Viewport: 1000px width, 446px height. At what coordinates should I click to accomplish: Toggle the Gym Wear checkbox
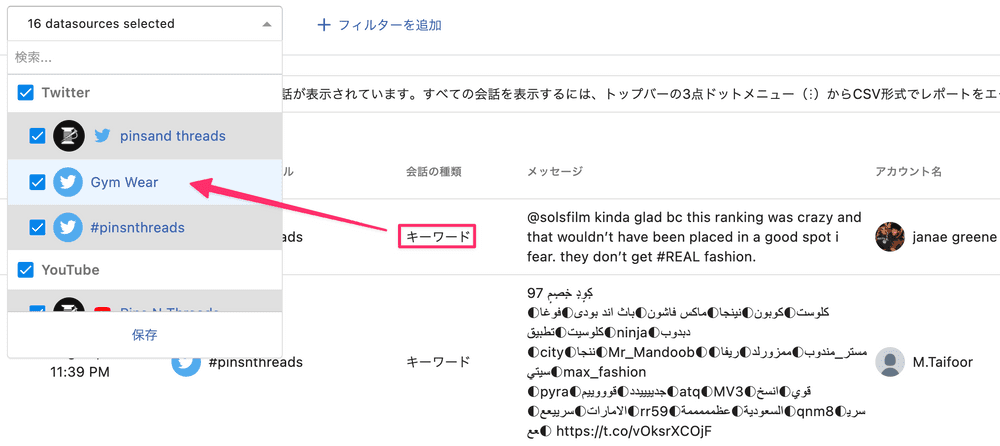(x=37, y=182)
